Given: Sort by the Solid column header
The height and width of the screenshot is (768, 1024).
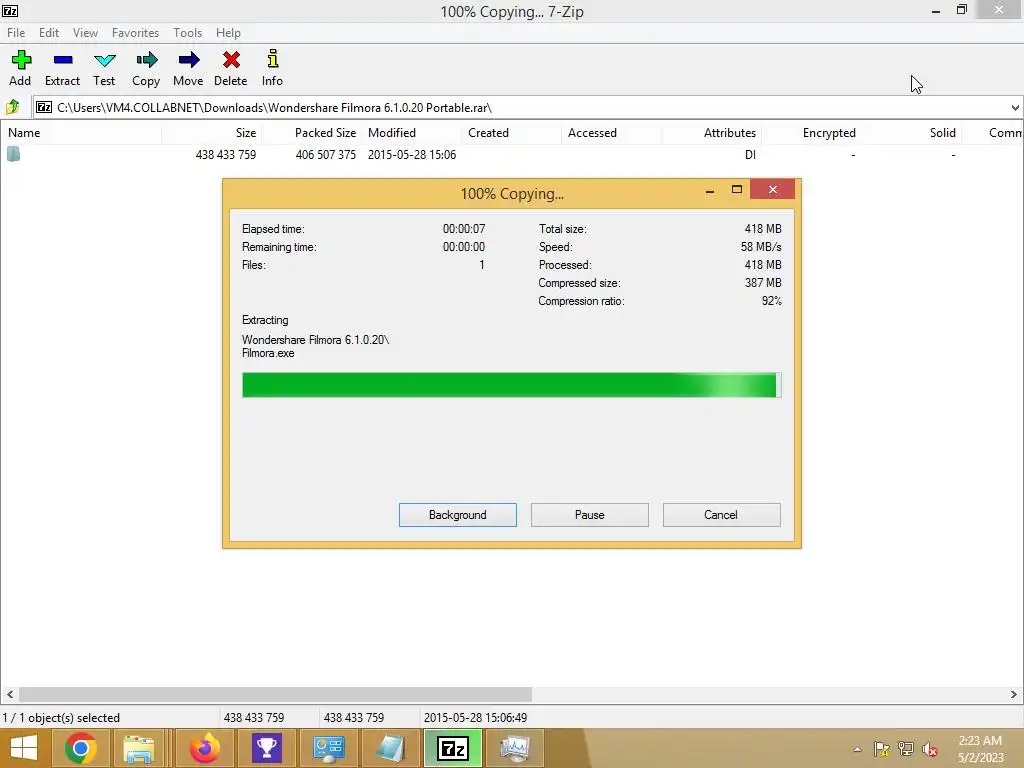Looking at the screenshot, I should (x=911, y=133).
